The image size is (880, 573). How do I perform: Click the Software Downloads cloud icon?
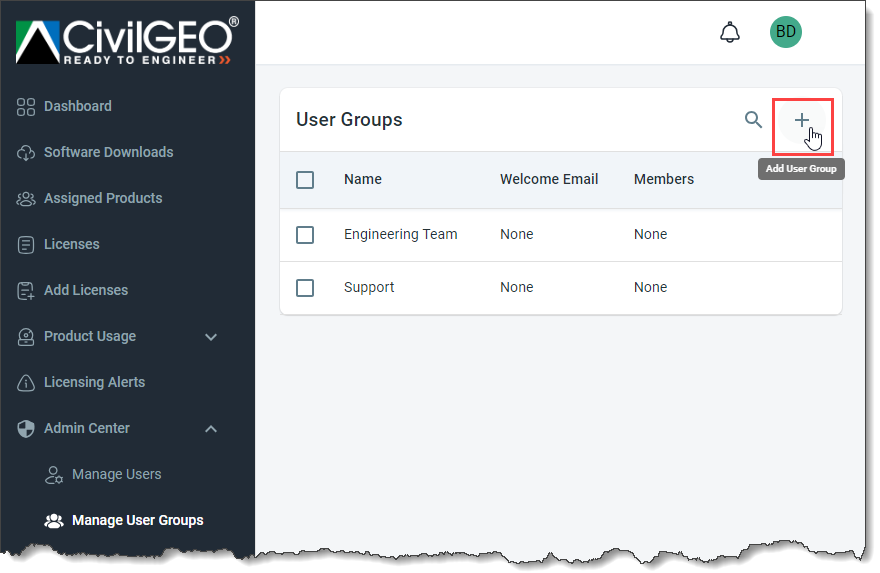click(26, 153)
